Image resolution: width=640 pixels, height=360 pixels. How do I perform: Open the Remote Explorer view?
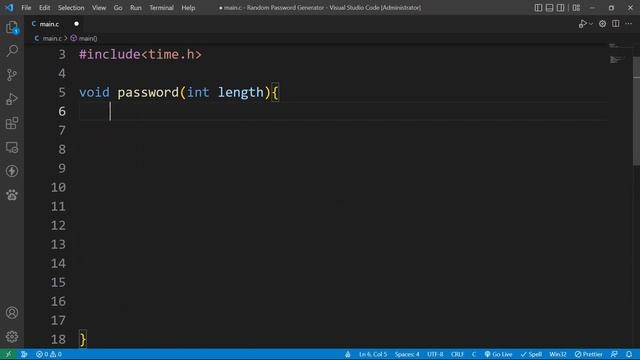tap(12, 147)
